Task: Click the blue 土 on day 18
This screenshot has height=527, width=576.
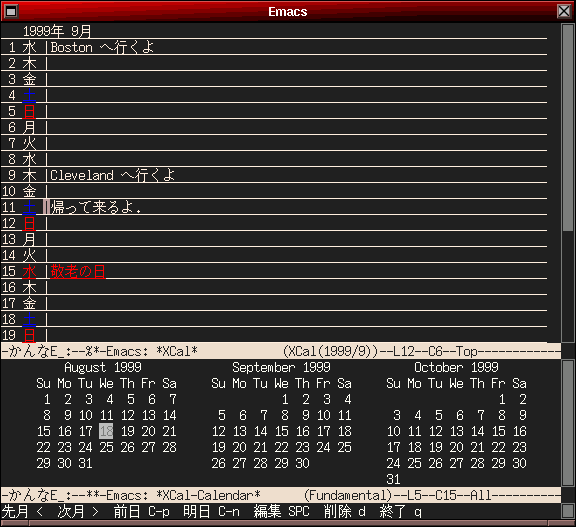Action: coord(29,319)
